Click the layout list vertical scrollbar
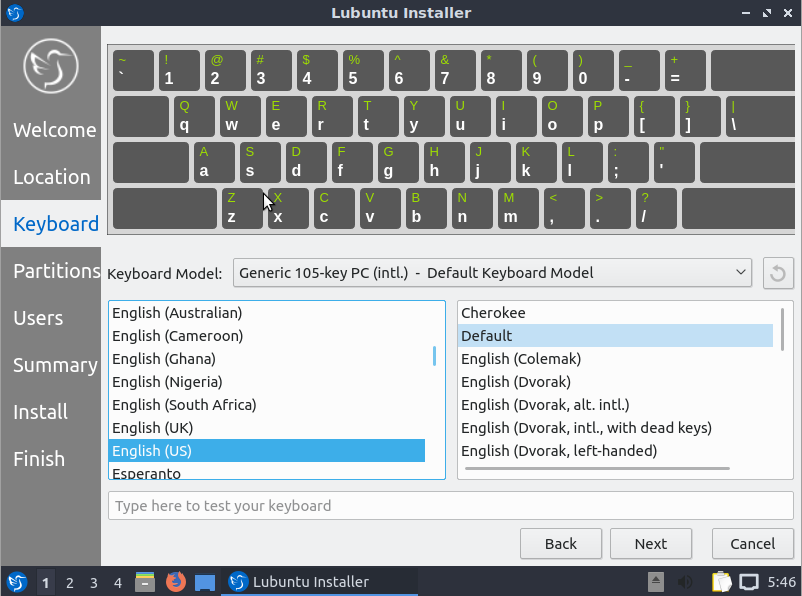This screenshot has height=596, width=802. tap(434, 356)
